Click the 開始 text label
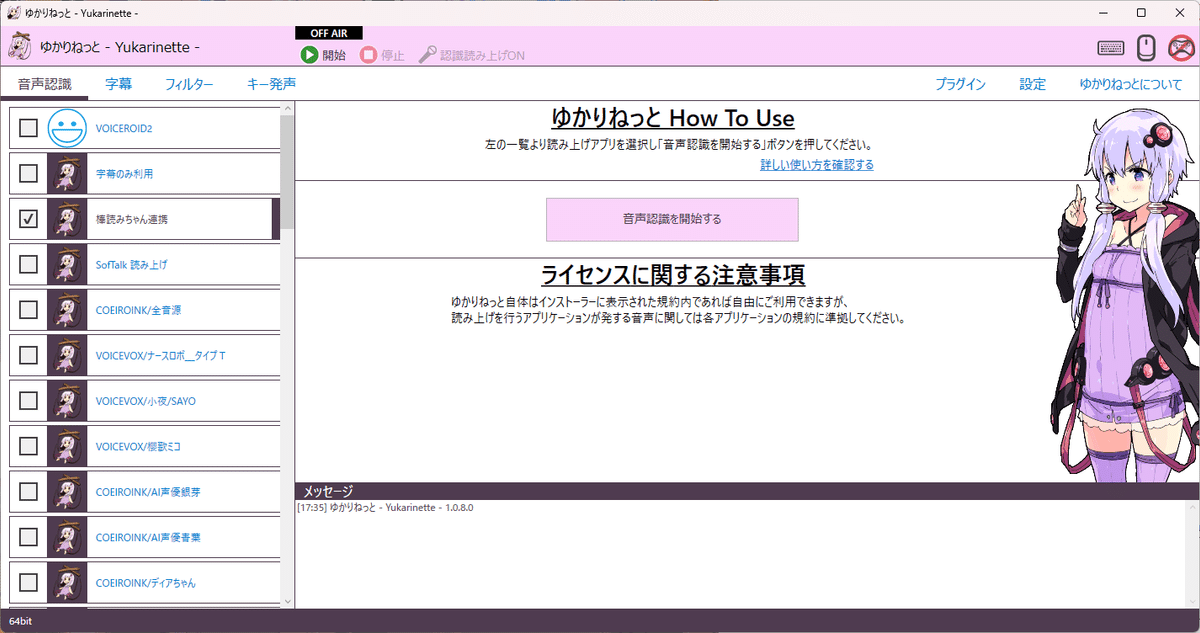The image size is (1200, 633). tap(334, 55)
